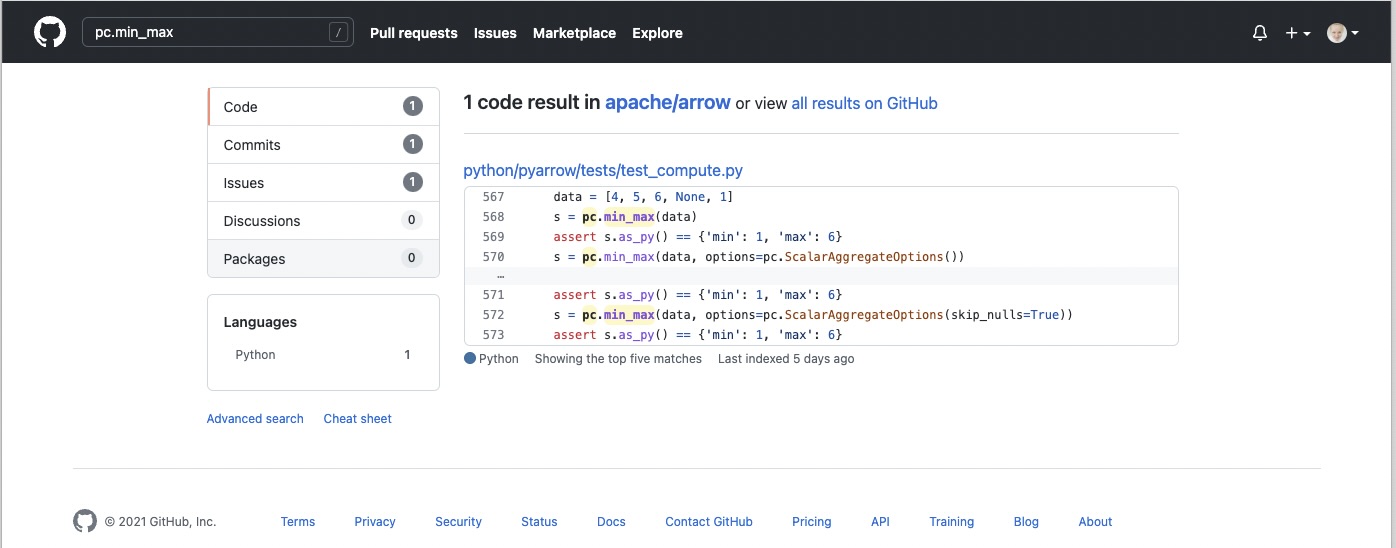Open the plus create-new dropdown
This screenshot has height=548, width=1396.
tap(1298, 33)
